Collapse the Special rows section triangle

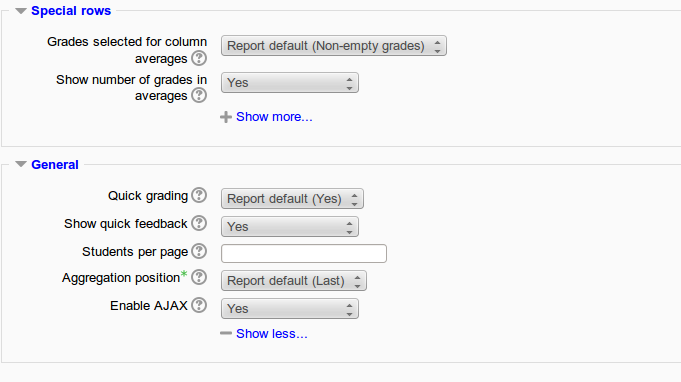pyautogui.click(x=21, y=11)
